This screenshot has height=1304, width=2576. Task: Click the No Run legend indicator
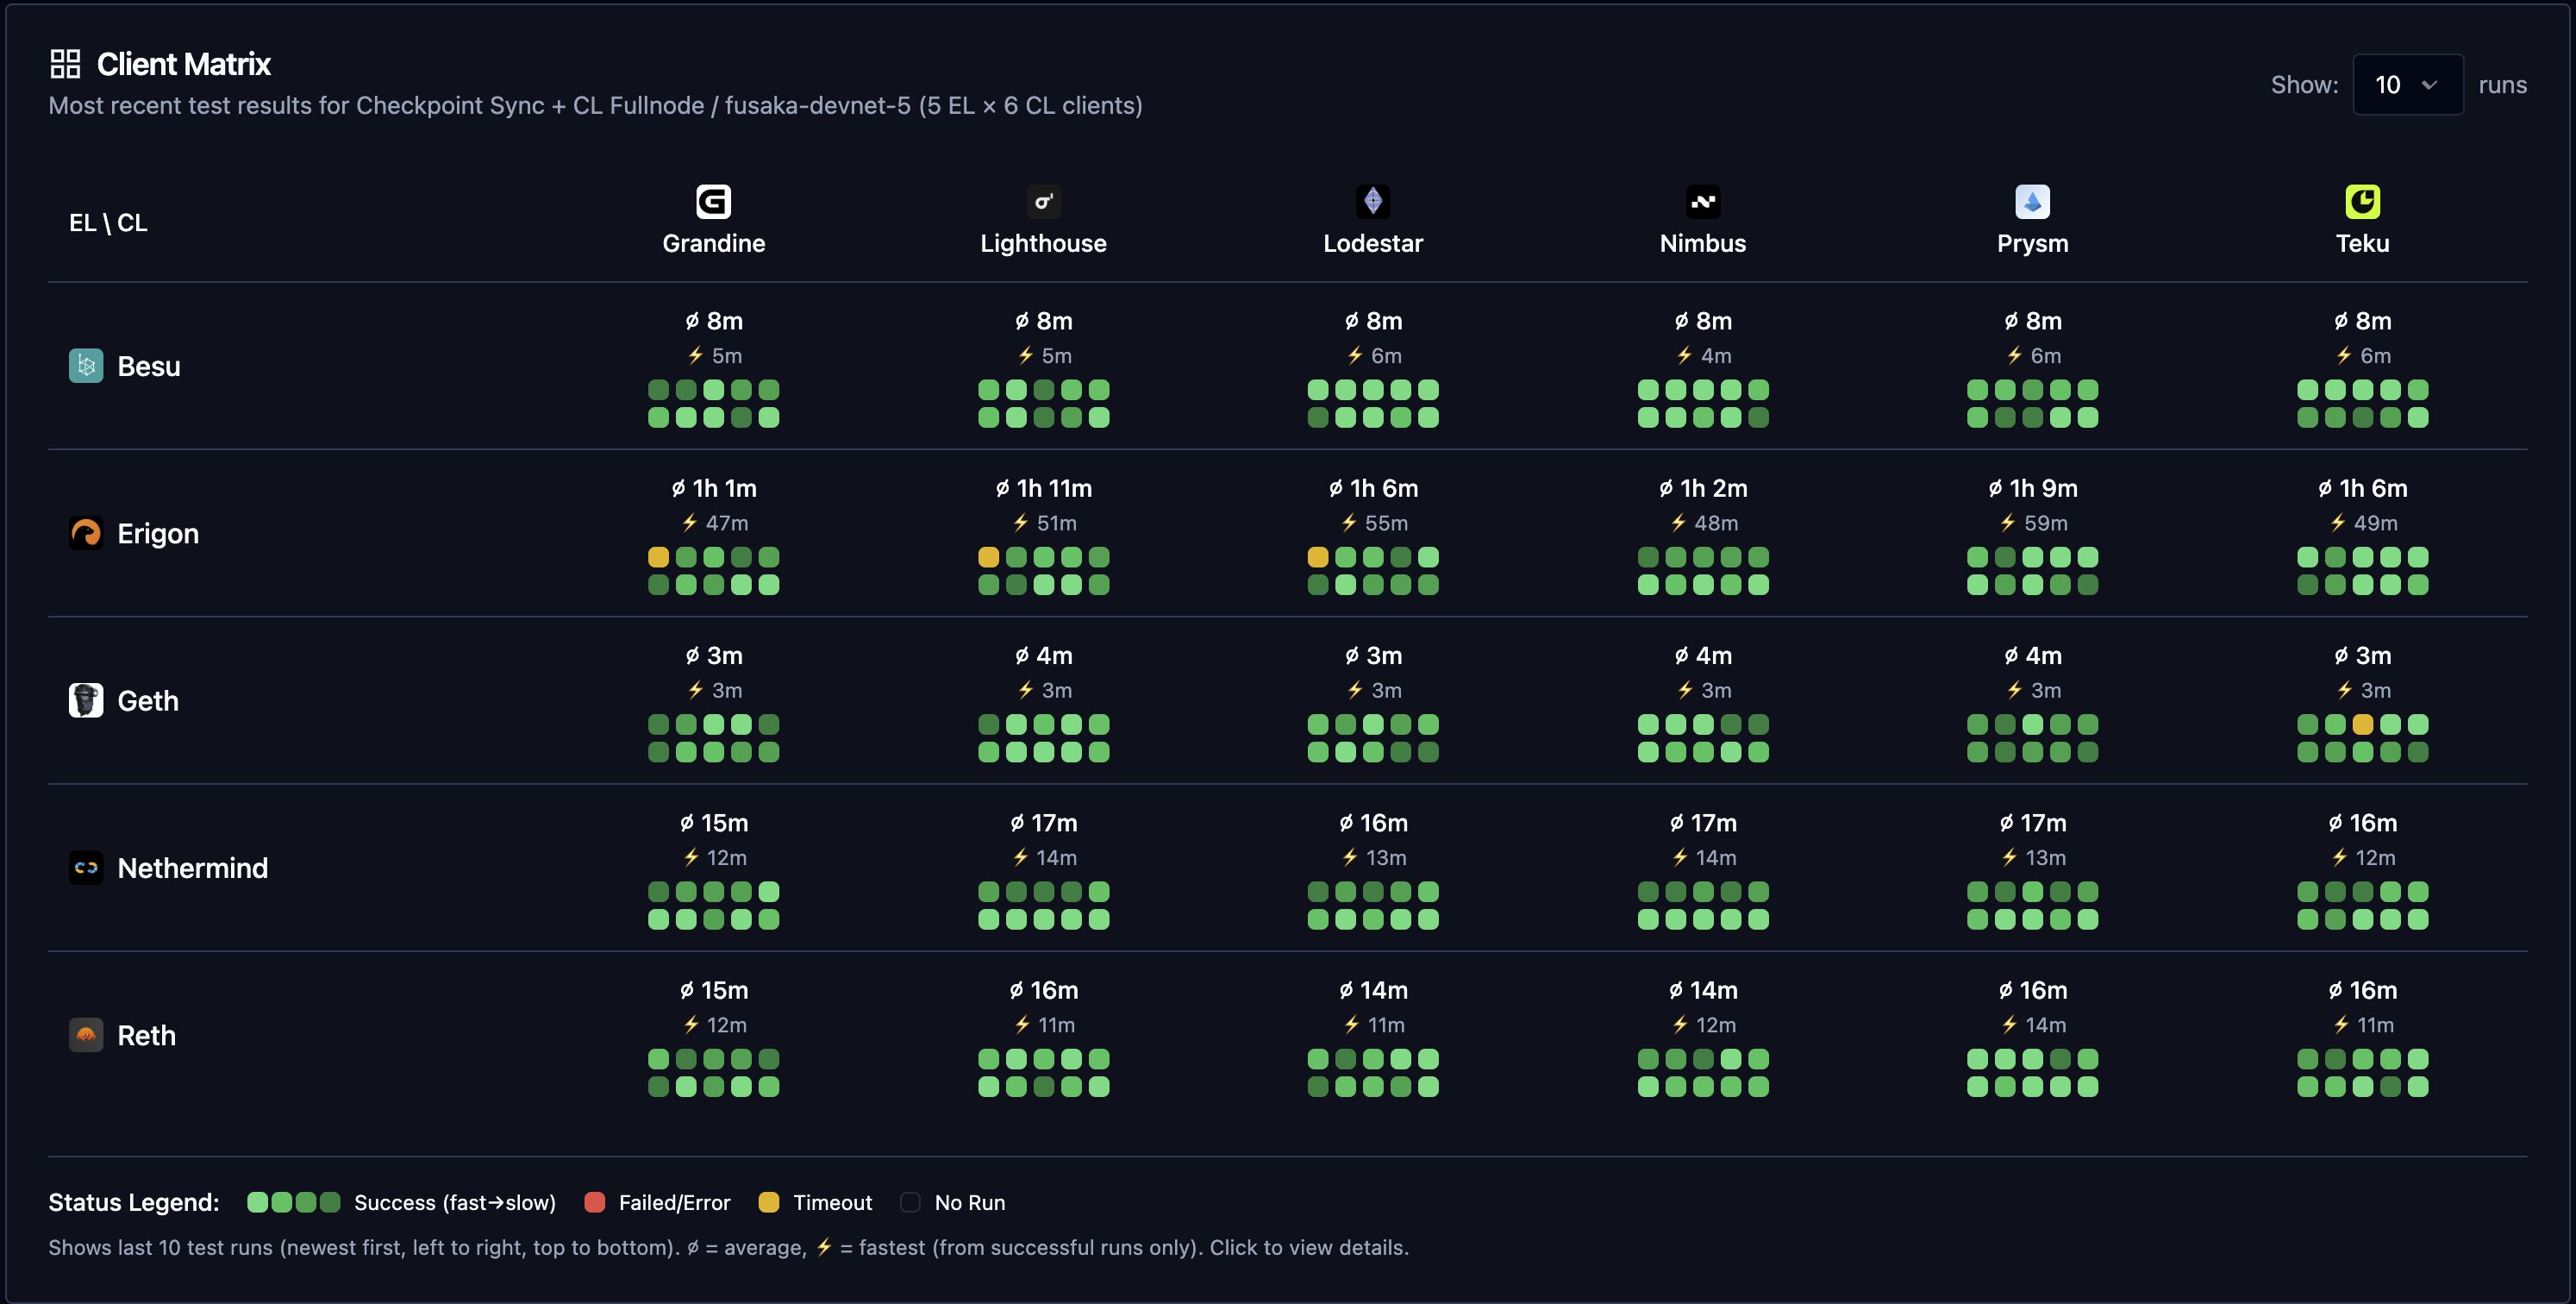click(x=909, y=1202)
